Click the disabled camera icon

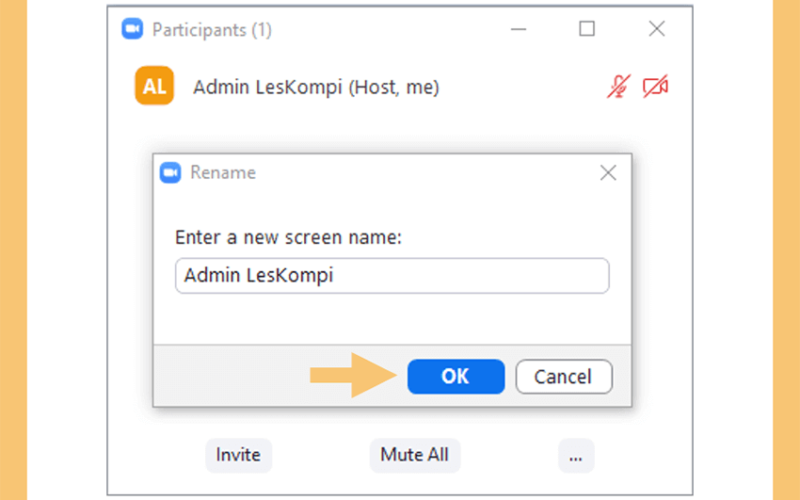656,86
